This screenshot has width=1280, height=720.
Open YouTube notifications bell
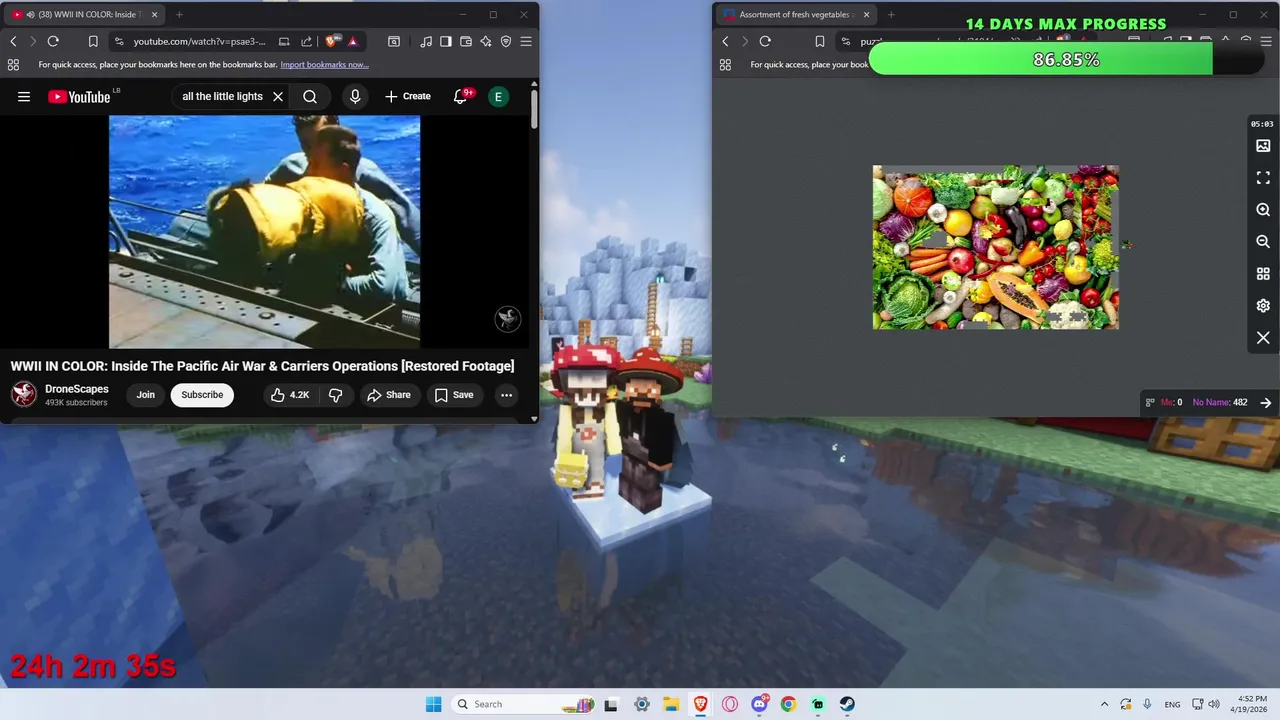point(461,97)
